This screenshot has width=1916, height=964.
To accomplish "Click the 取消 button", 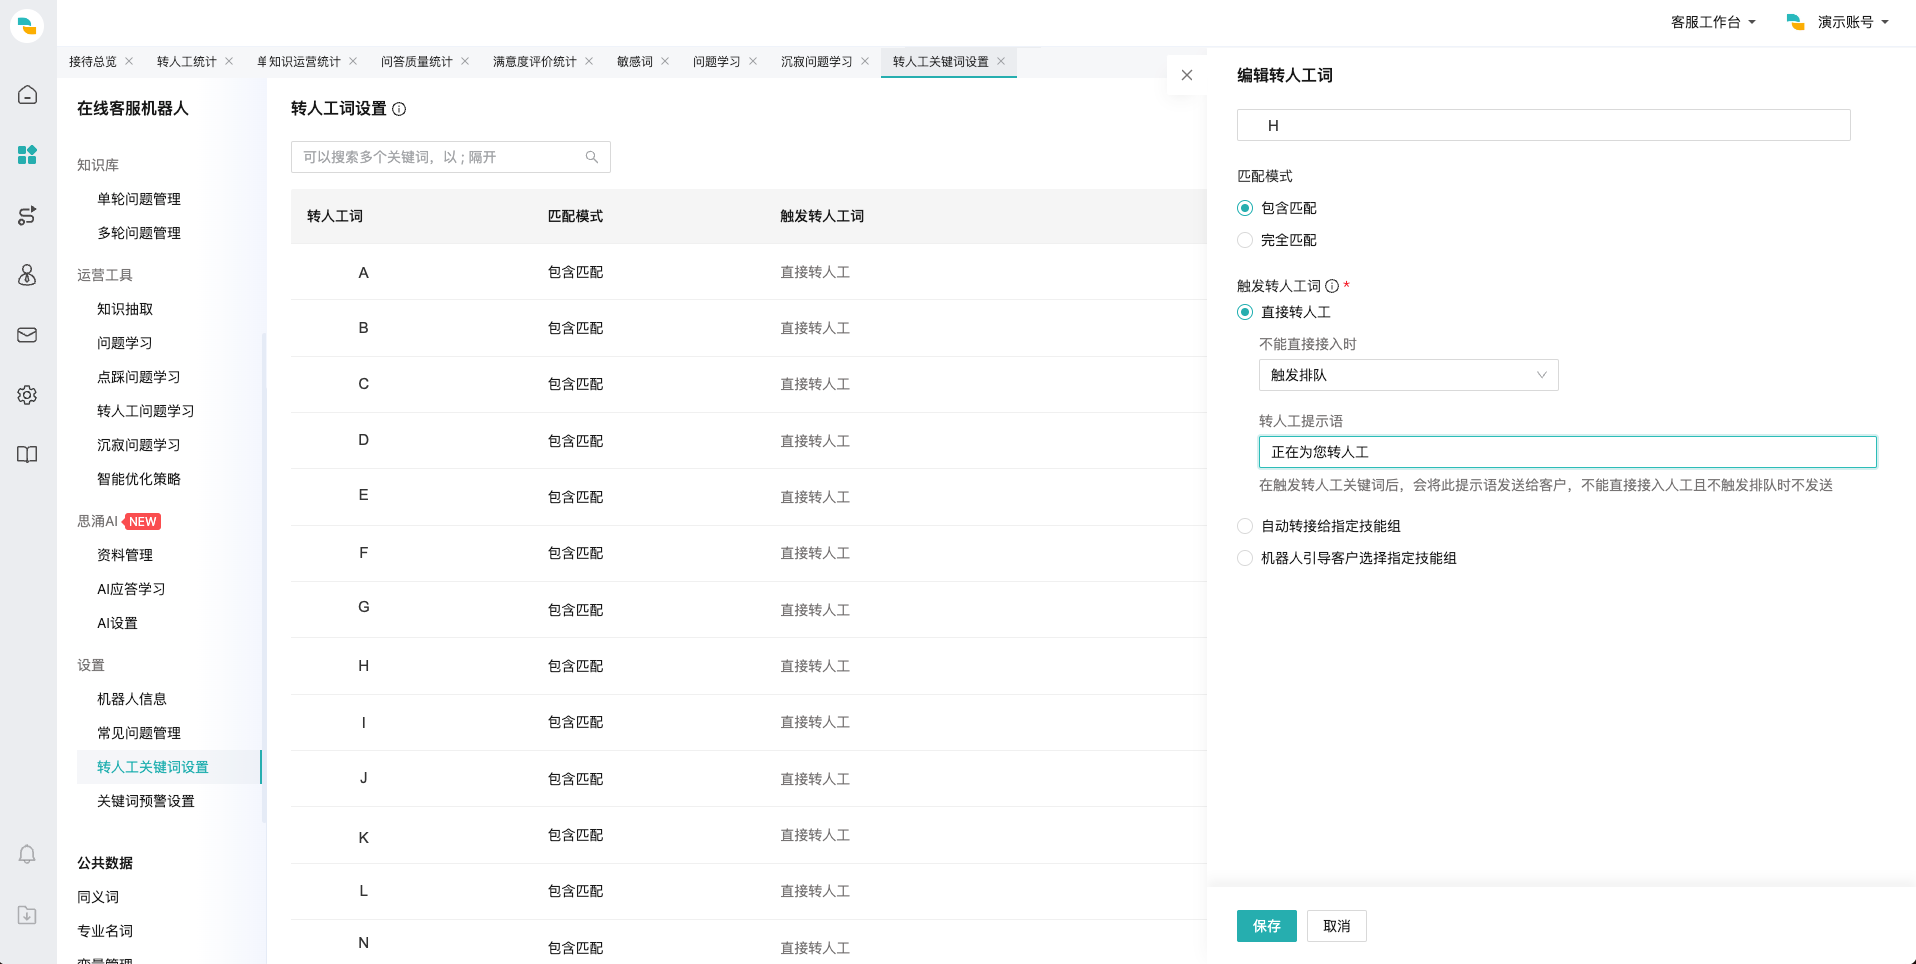I will coord(1337,926).
